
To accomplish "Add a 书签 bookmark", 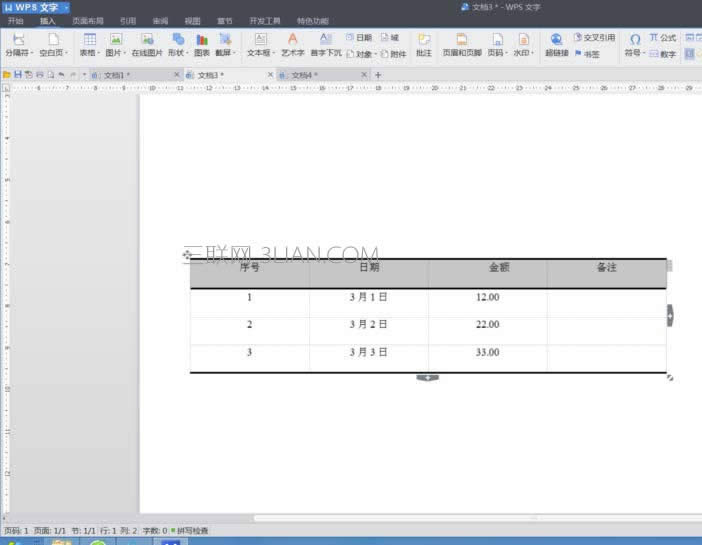I will [x=587, y=54].
